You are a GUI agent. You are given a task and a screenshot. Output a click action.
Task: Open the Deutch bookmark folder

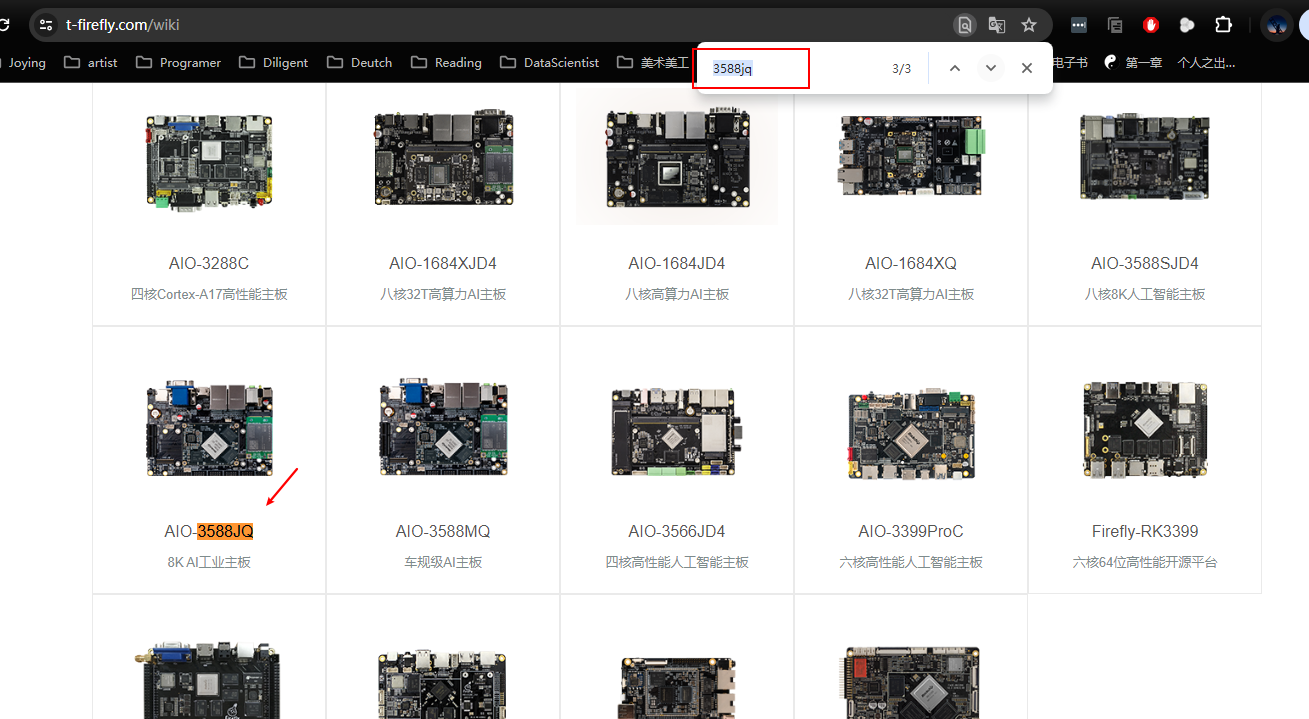[360, 62]
